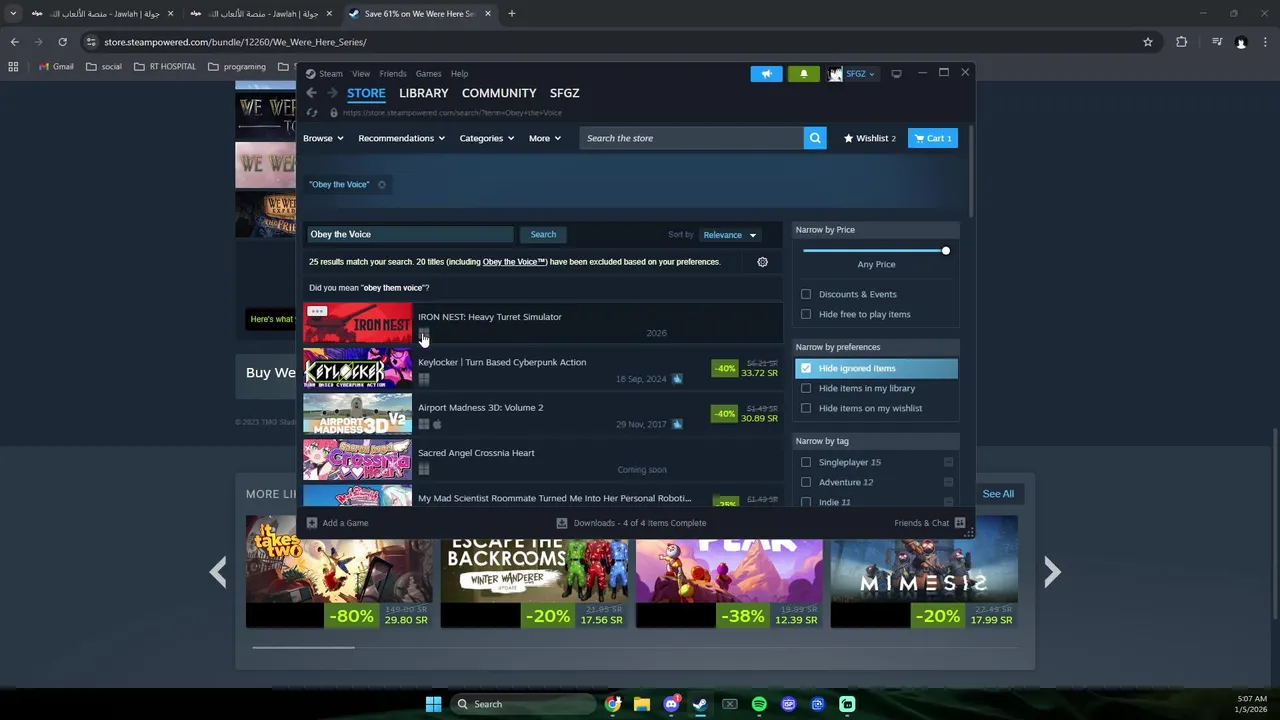The width and height of the screenshot is (1280, 720).
Task: Open the Steam Games menu
Action: [x=428, y=73]
